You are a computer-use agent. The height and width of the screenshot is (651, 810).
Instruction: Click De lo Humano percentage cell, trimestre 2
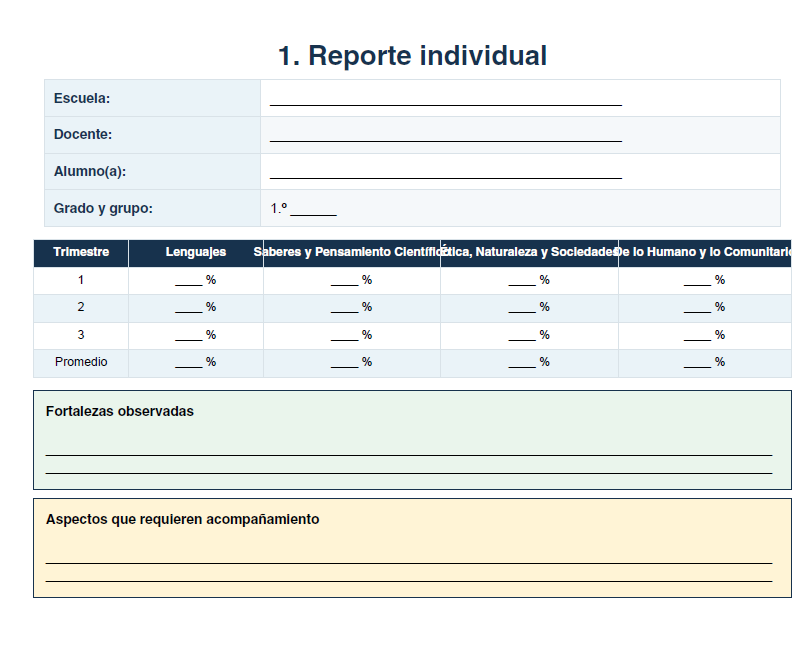click(705, 307)
